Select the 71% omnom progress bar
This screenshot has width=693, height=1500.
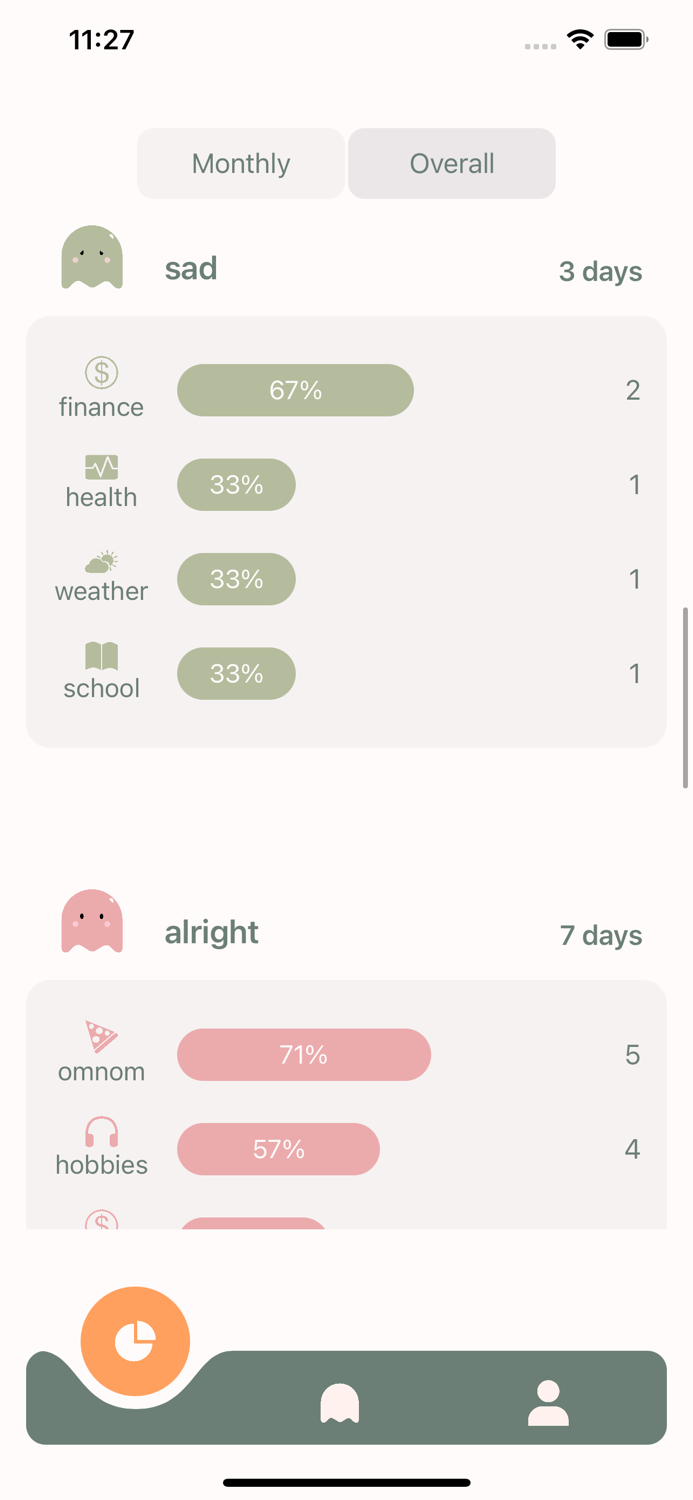303,1054
